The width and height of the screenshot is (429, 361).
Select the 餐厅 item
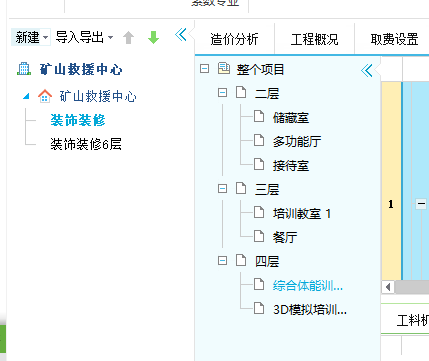[285, 238]
